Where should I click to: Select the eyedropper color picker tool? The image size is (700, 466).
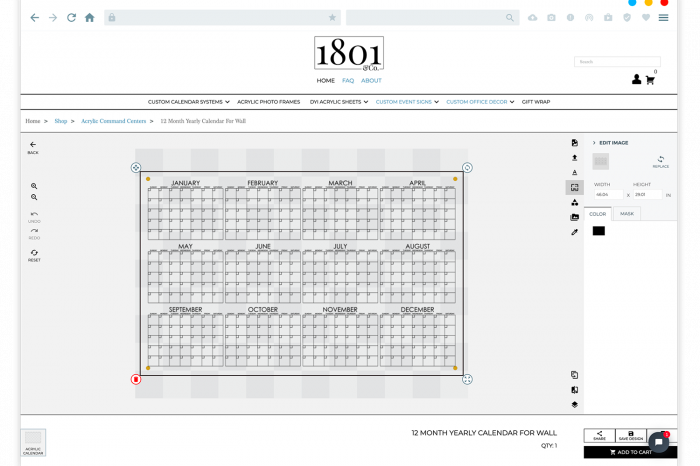(575, 232)
